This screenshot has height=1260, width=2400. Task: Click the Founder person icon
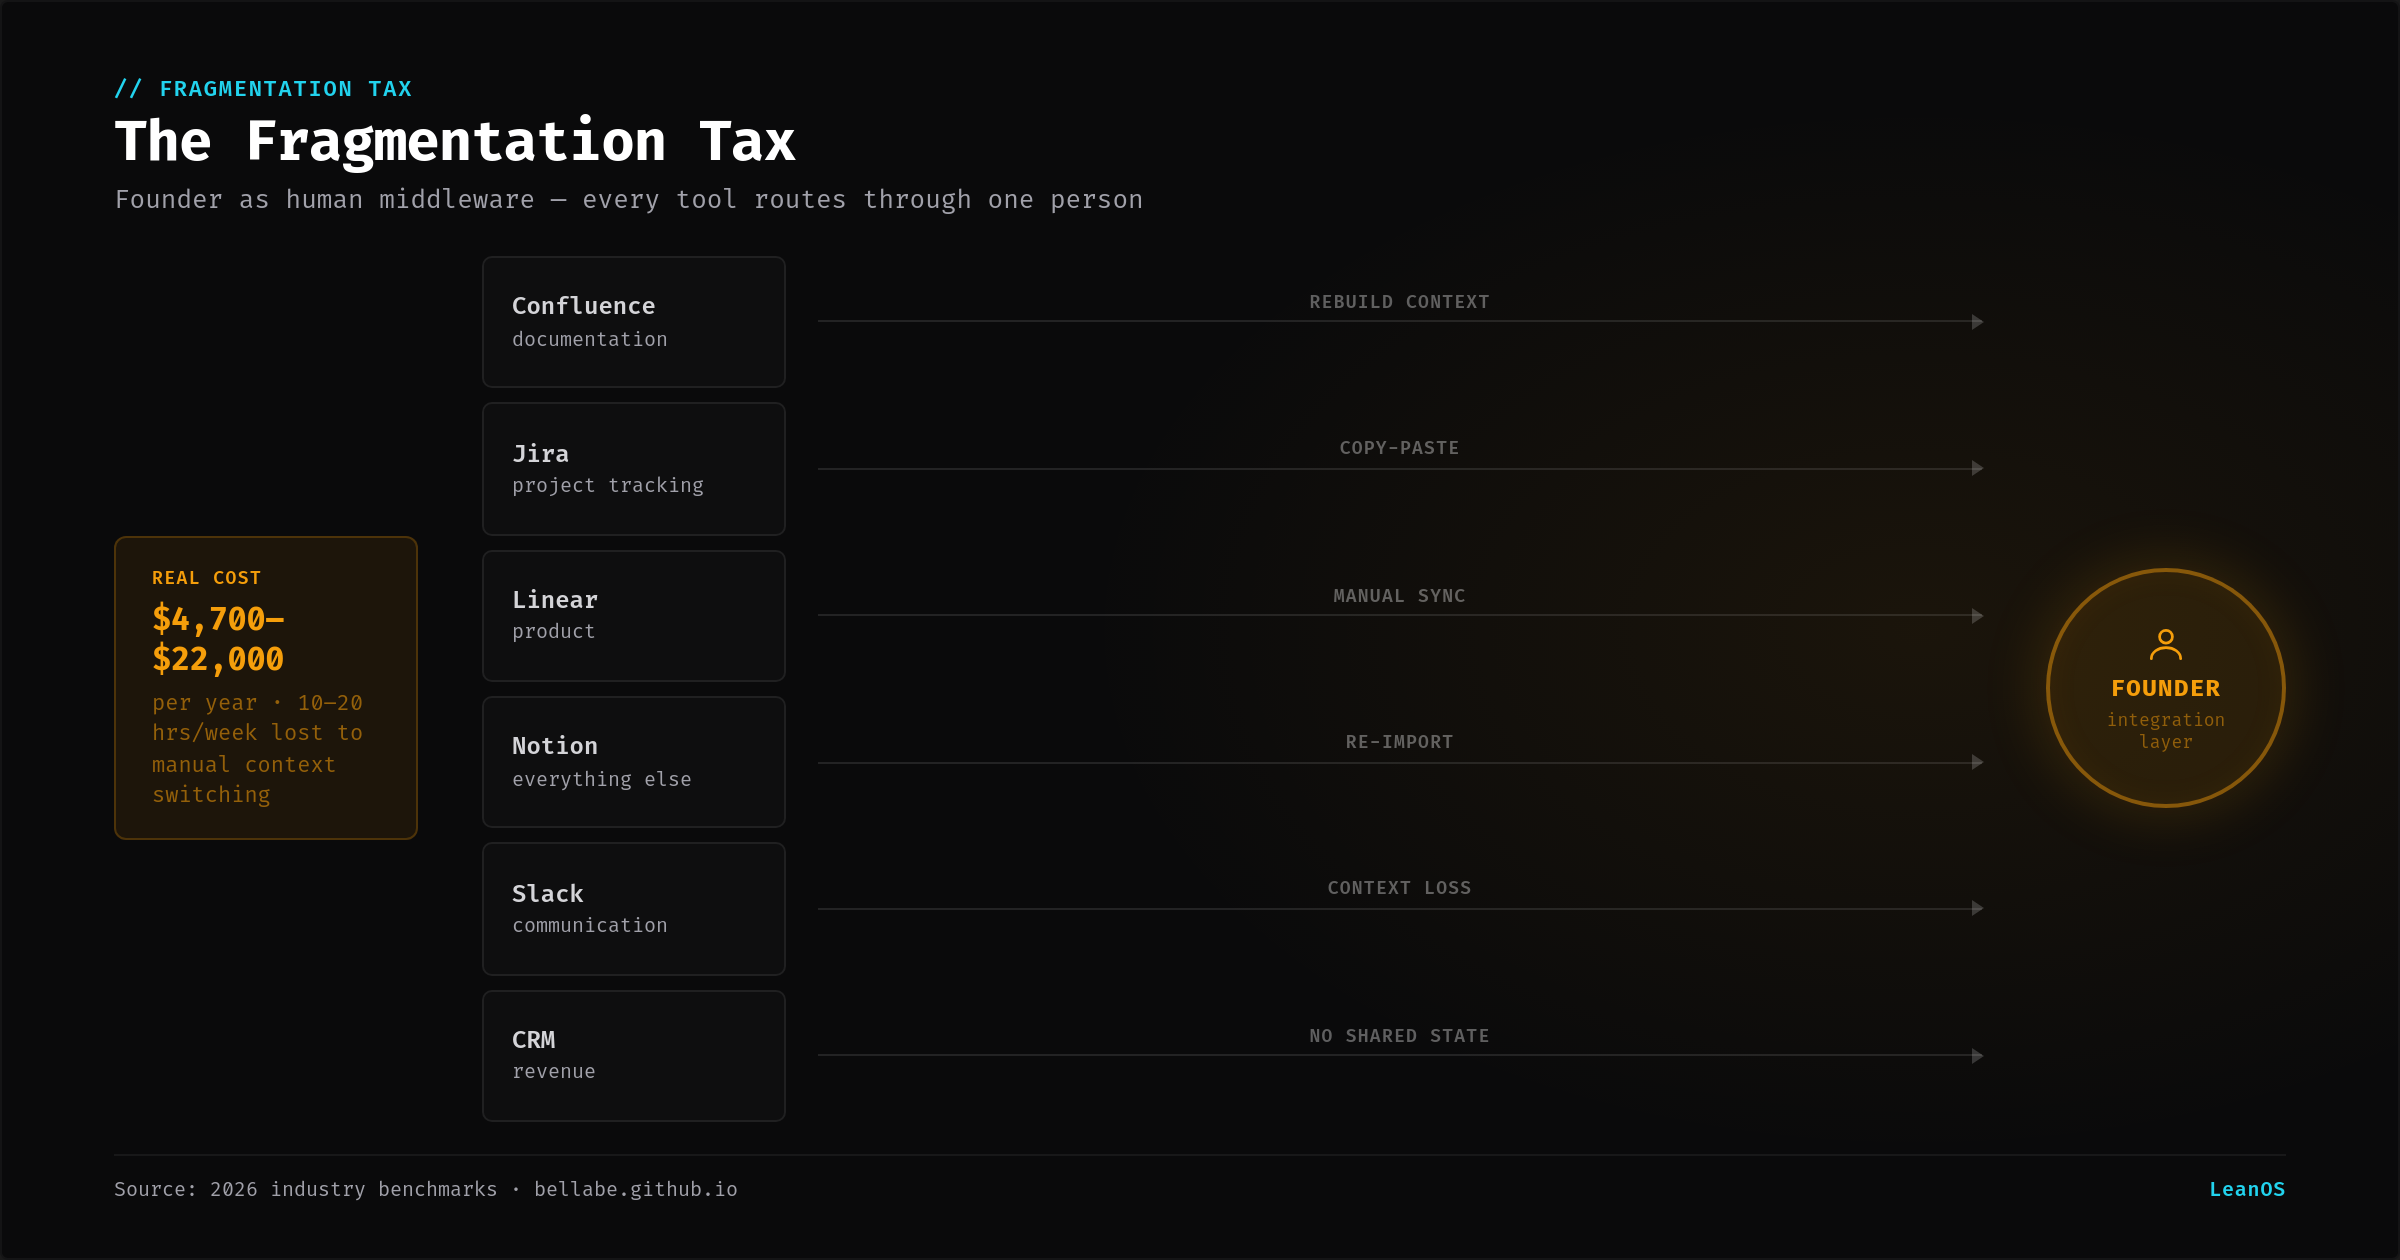click(x=2166, y=644)
